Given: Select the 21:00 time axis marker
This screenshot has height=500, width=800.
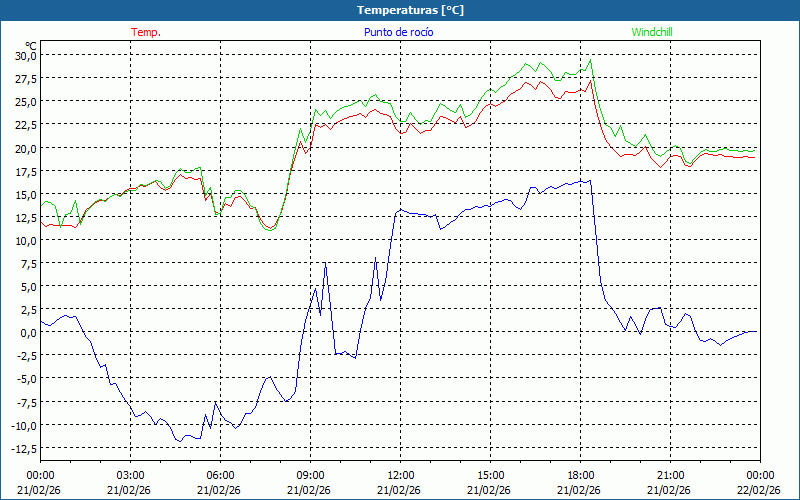Looking at the screenshot, I should pyautogui.click(x=670, y=475).
